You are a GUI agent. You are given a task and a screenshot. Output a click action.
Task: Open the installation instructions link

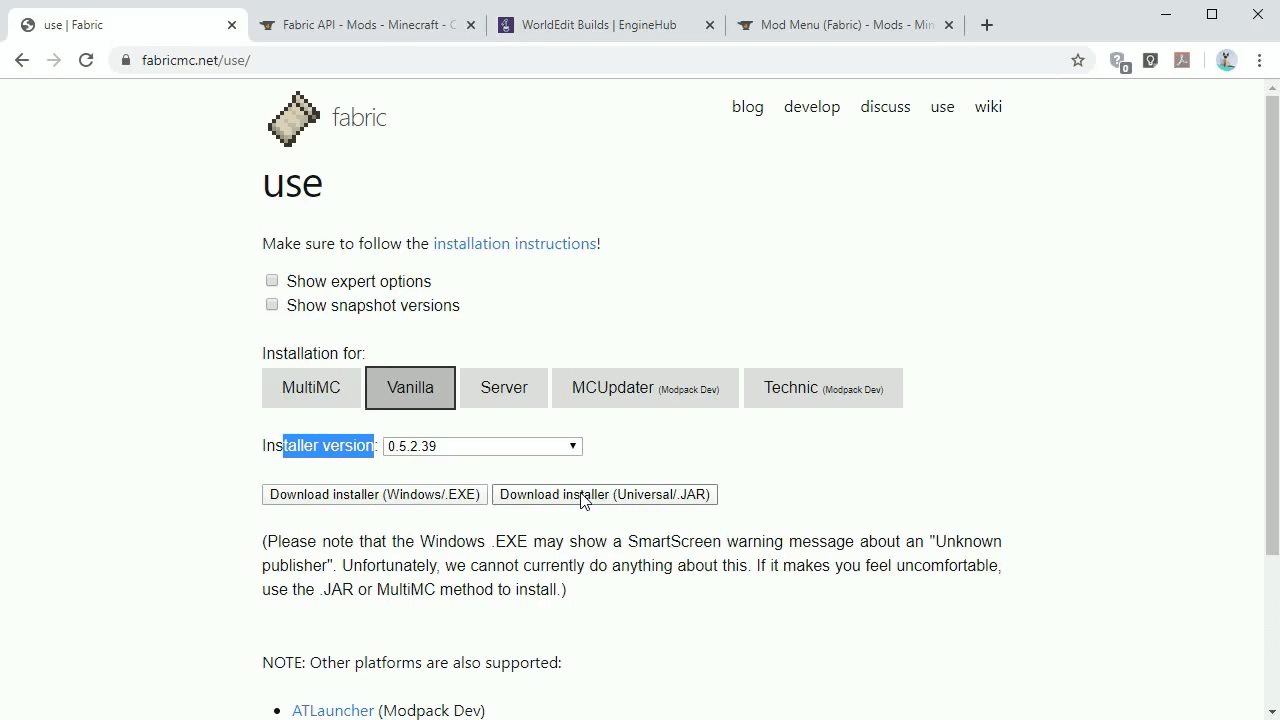click(x=515, y=244)
